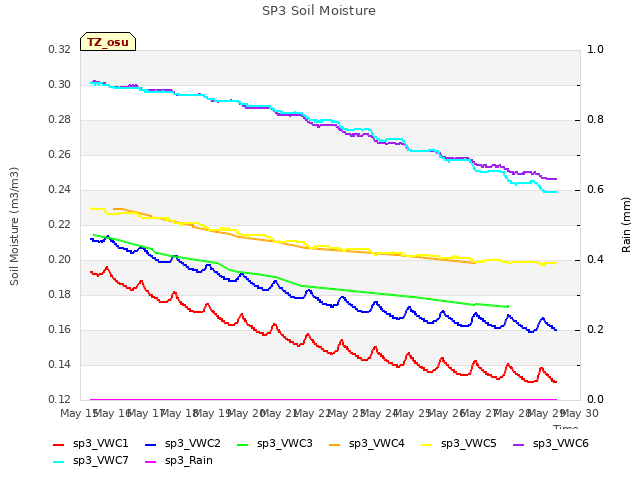Click the cyan sp3_VWC7 legend swatch
This screenshot has height=480, width=640.
(59, 462)
